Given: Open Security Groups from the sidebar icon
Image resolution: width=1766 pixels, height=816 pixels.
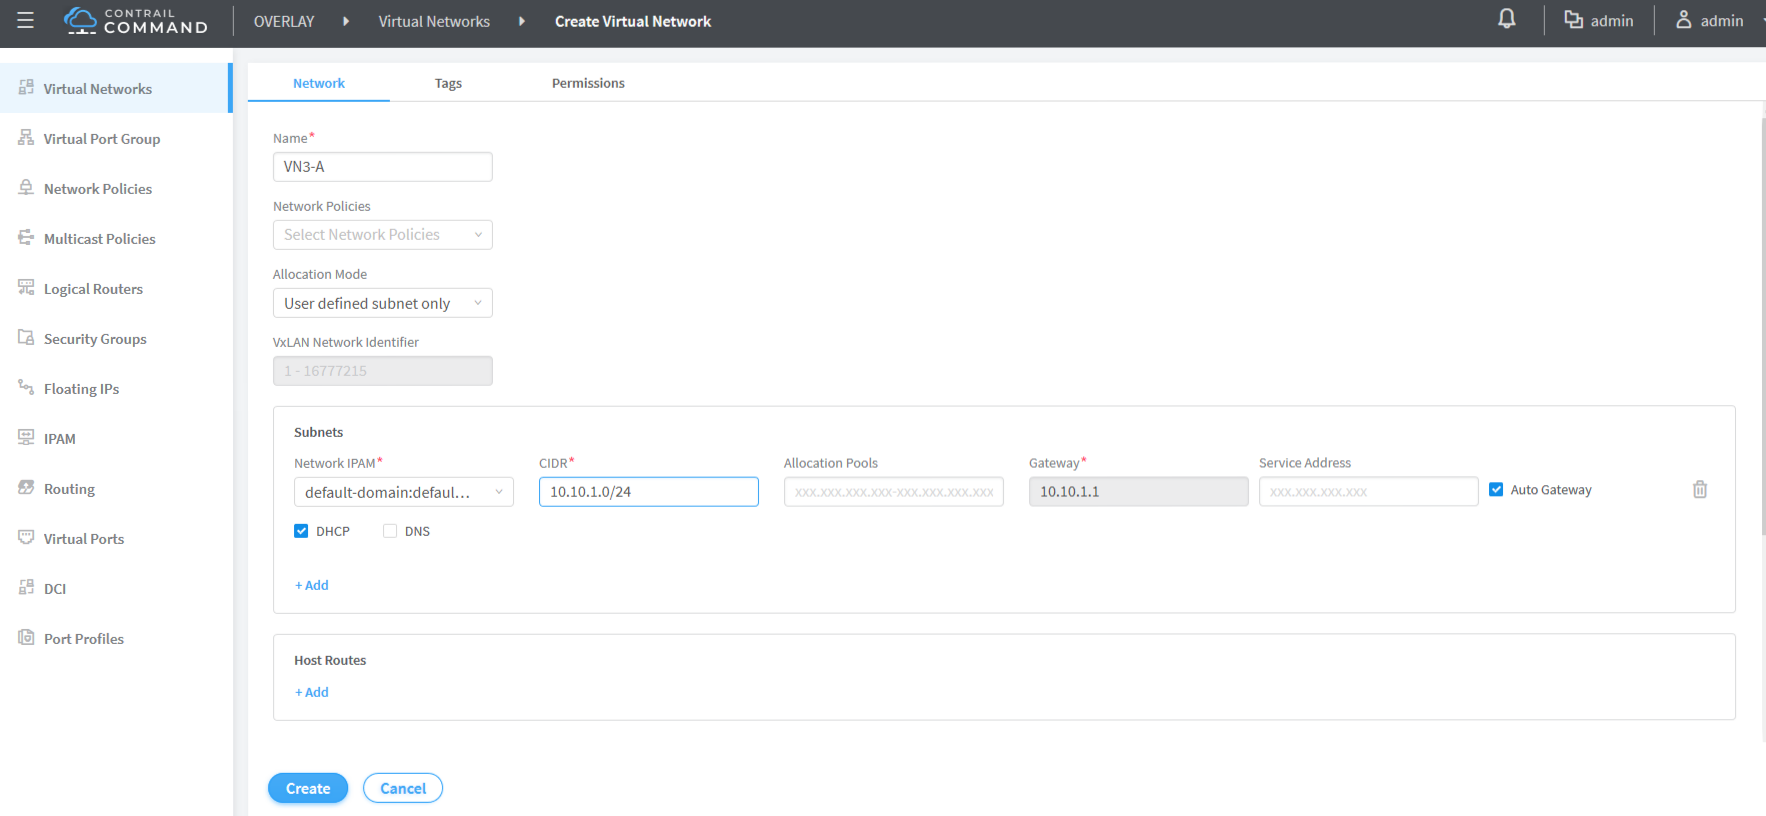Looking at the screenshot, I should coord(26,338).
